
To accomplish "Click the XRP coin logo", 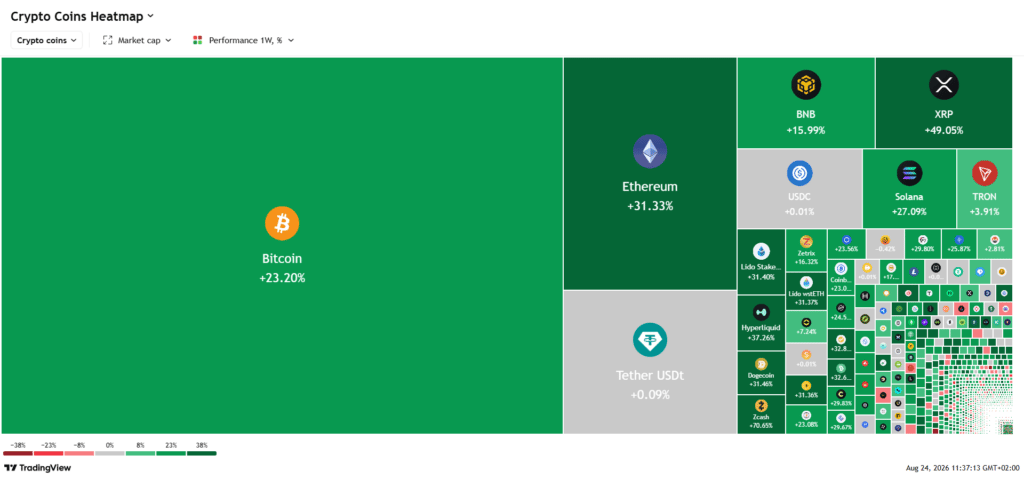I will pyautogui.click(x=943, y=84).
